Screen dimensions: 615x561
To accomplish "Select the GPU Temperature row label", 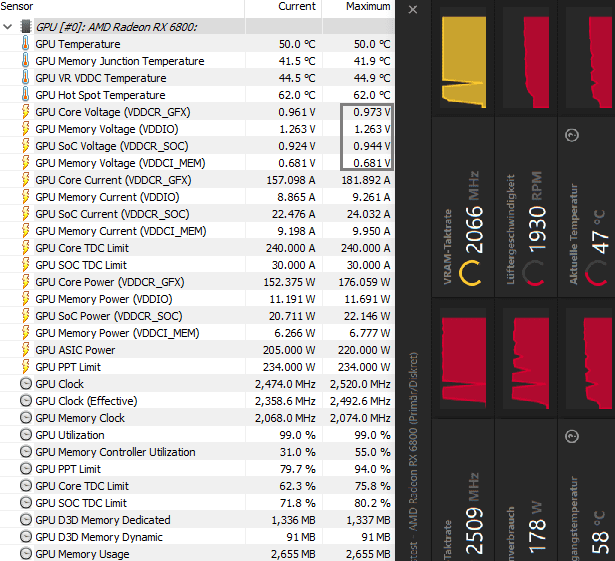I will point(78,44).
